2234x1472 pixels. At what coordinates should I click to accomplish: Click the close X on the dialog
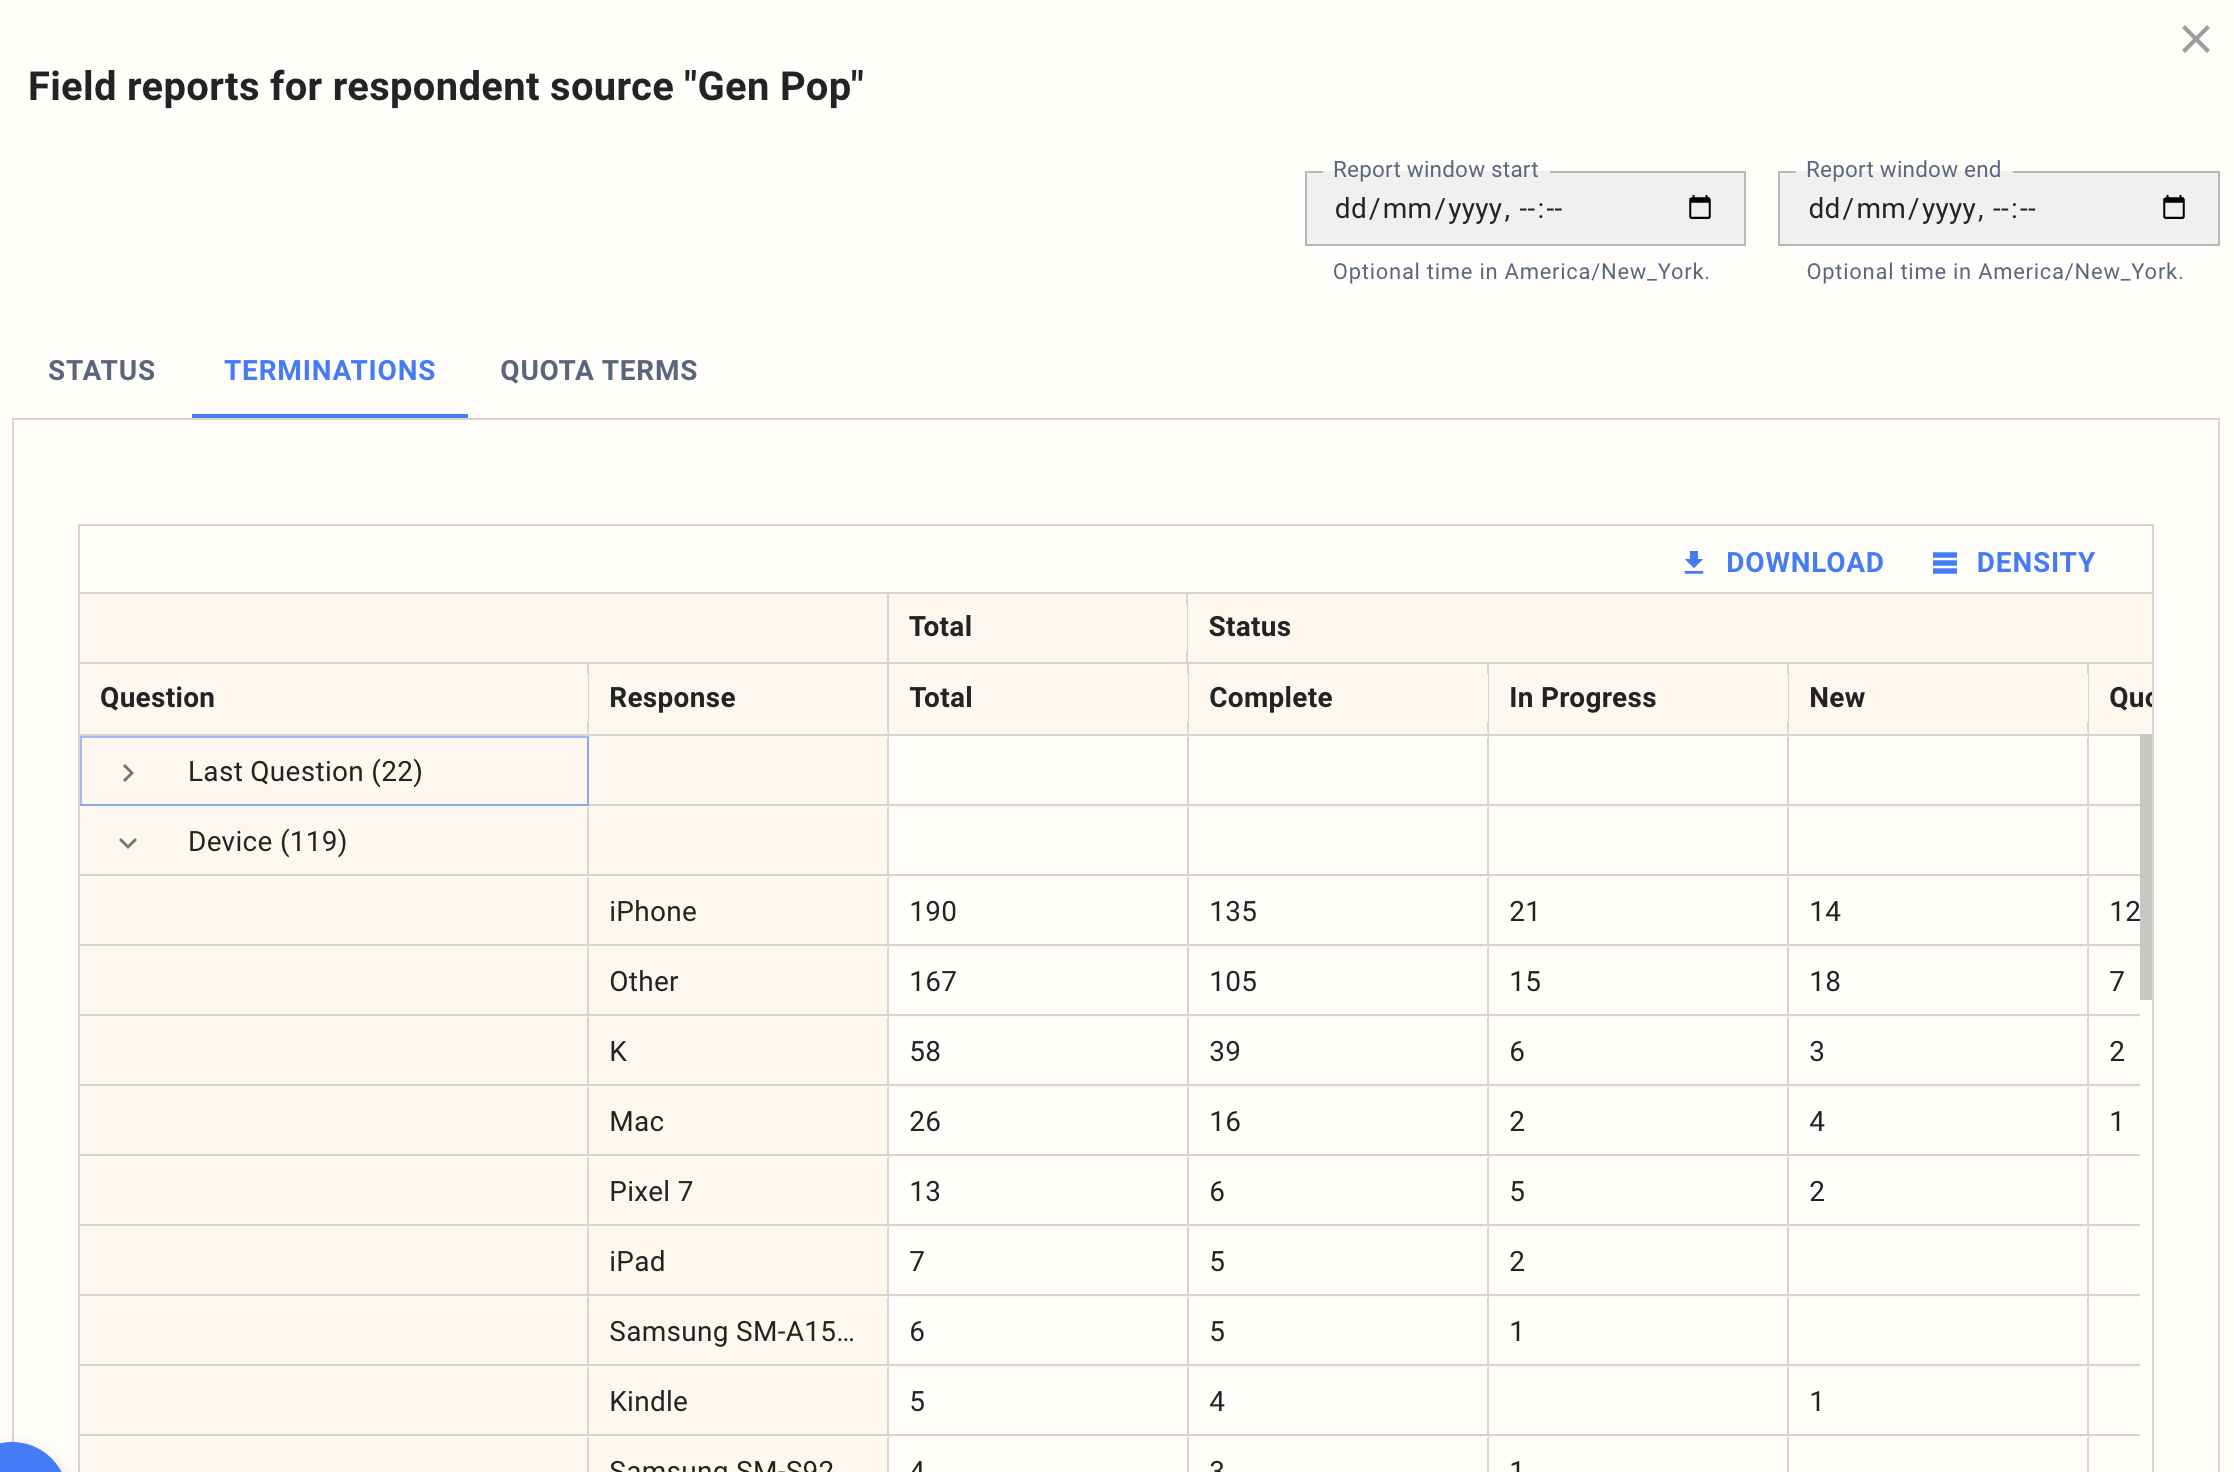click(2195, 39)
